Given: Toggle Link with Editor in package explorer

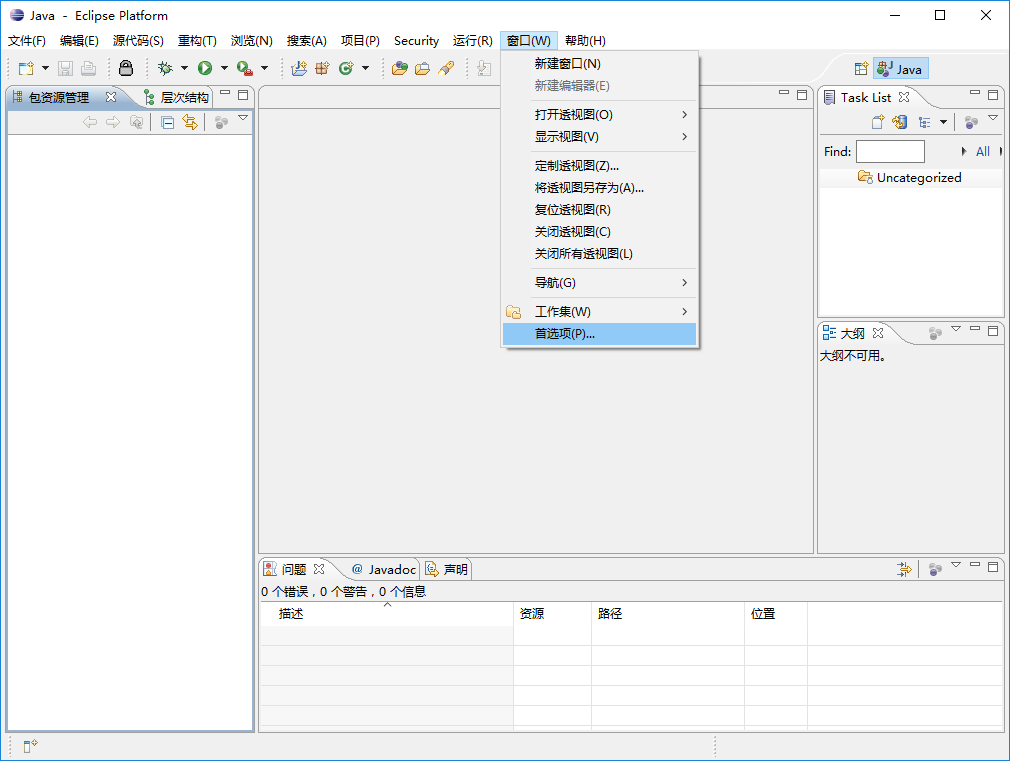Looking at the screenshot, I should 190,122.
